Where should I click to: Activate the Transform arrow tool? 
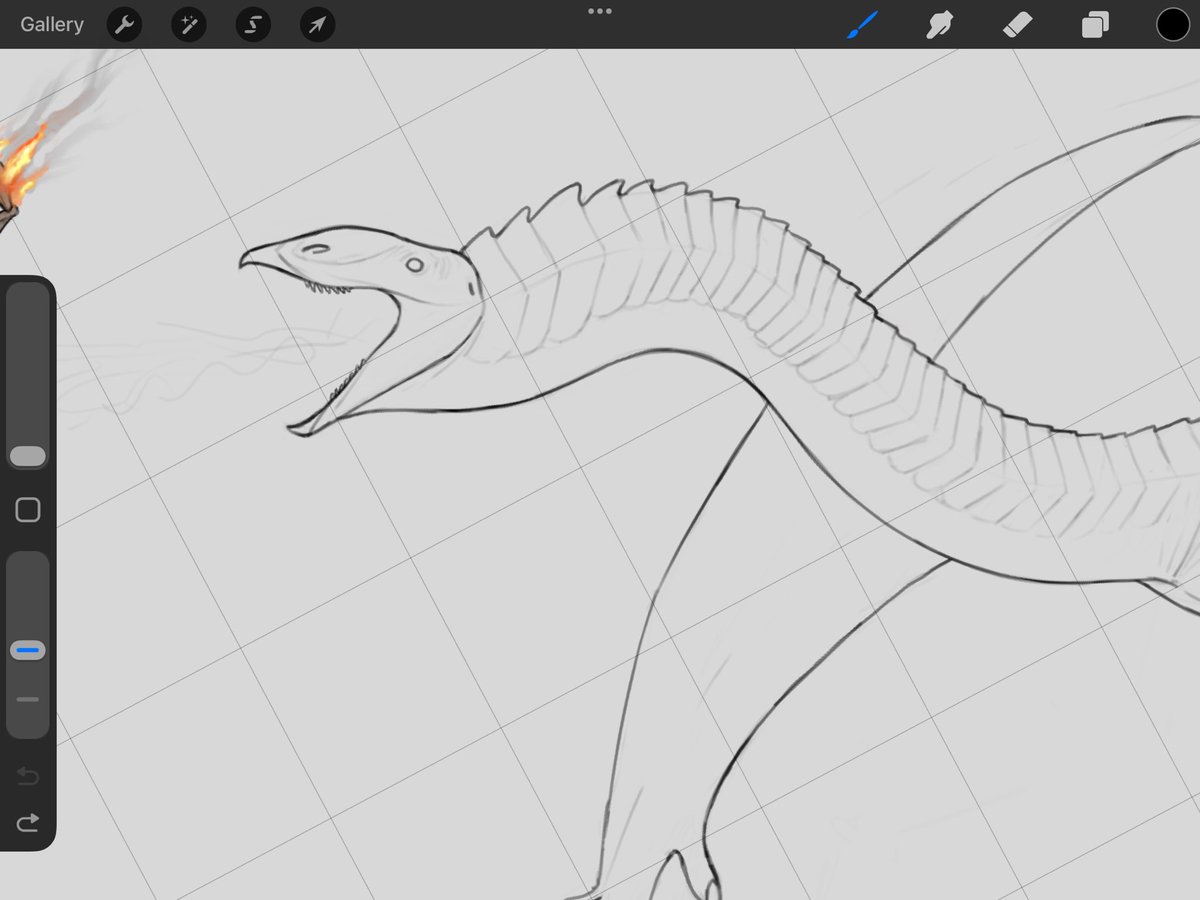pyautogui.click(x=317, y=25)
